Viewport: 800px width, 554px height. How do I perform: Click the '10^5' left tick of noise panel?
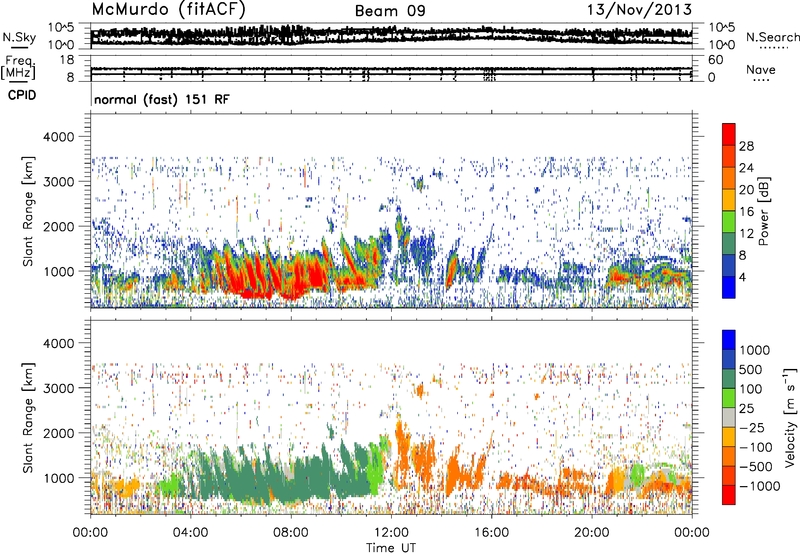click(x=61, y=27)
